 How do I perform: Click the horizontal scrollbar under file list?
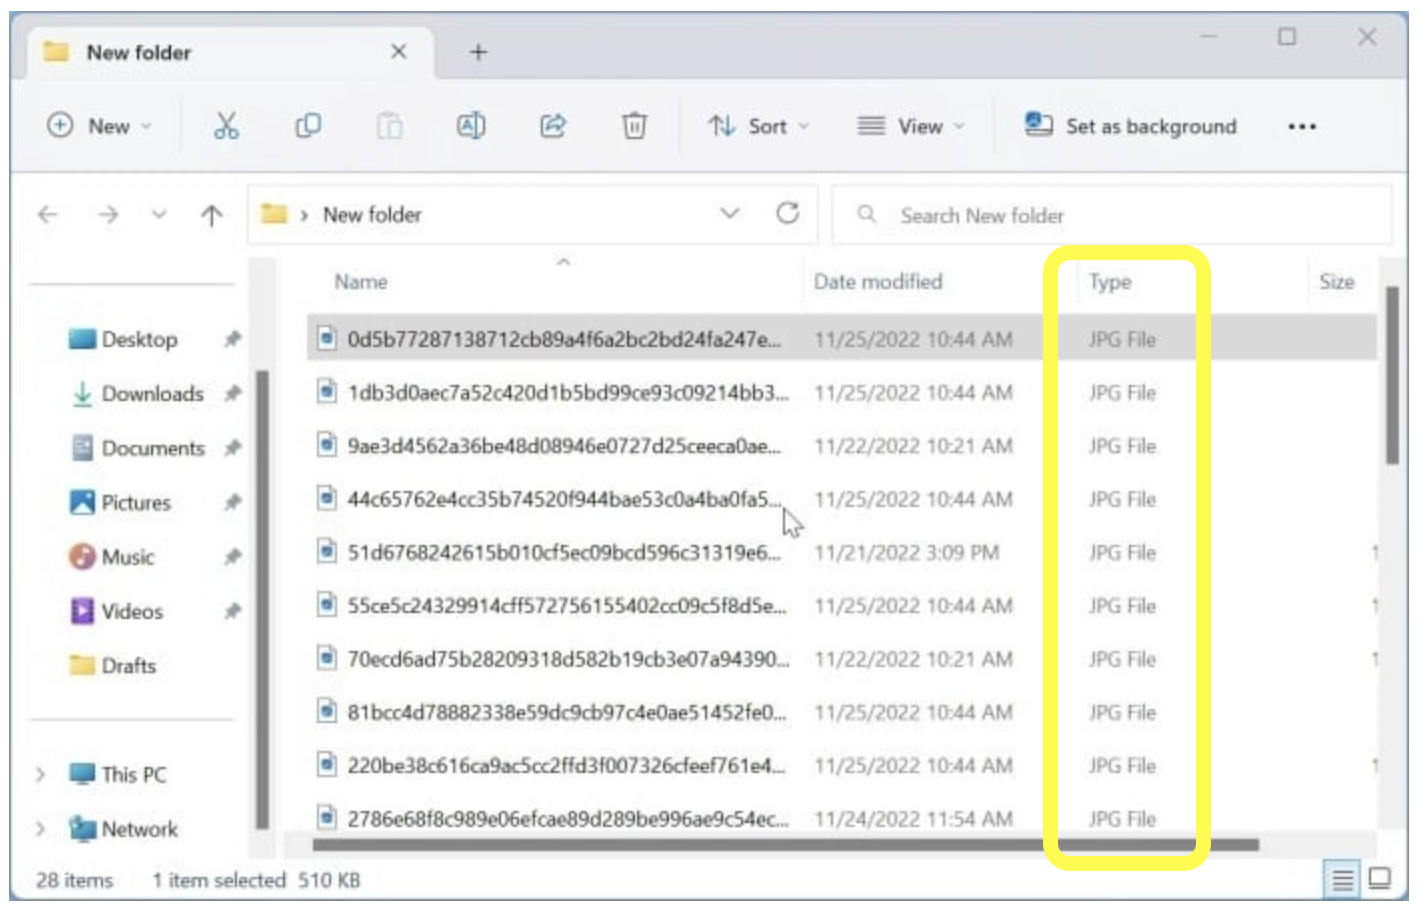point(785,845)
